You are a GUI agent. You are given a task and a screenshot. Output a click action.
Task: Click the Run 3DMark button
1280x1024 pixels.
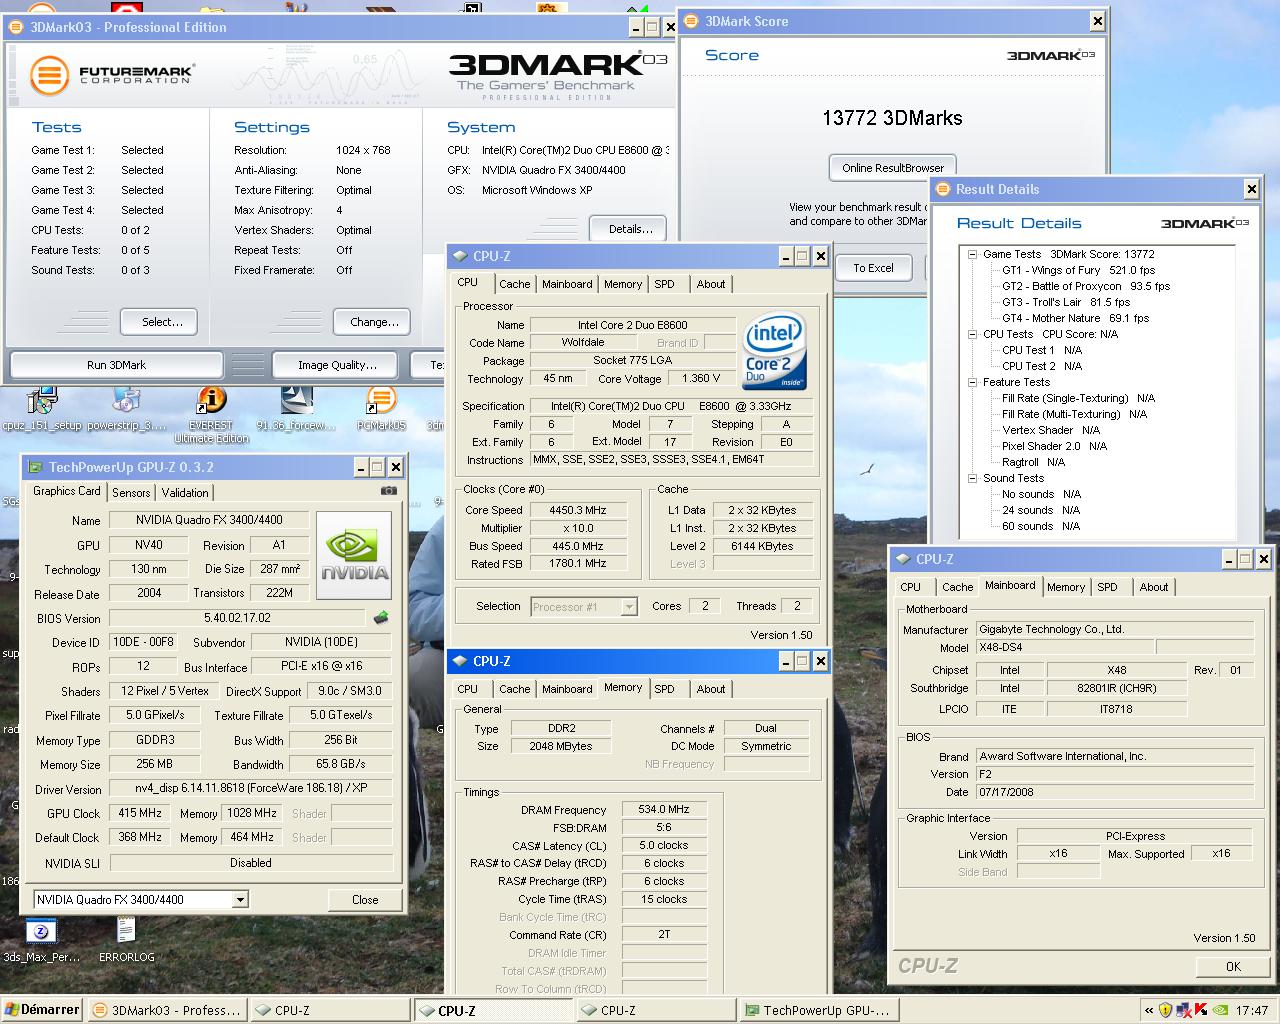[x=116, y=365]
